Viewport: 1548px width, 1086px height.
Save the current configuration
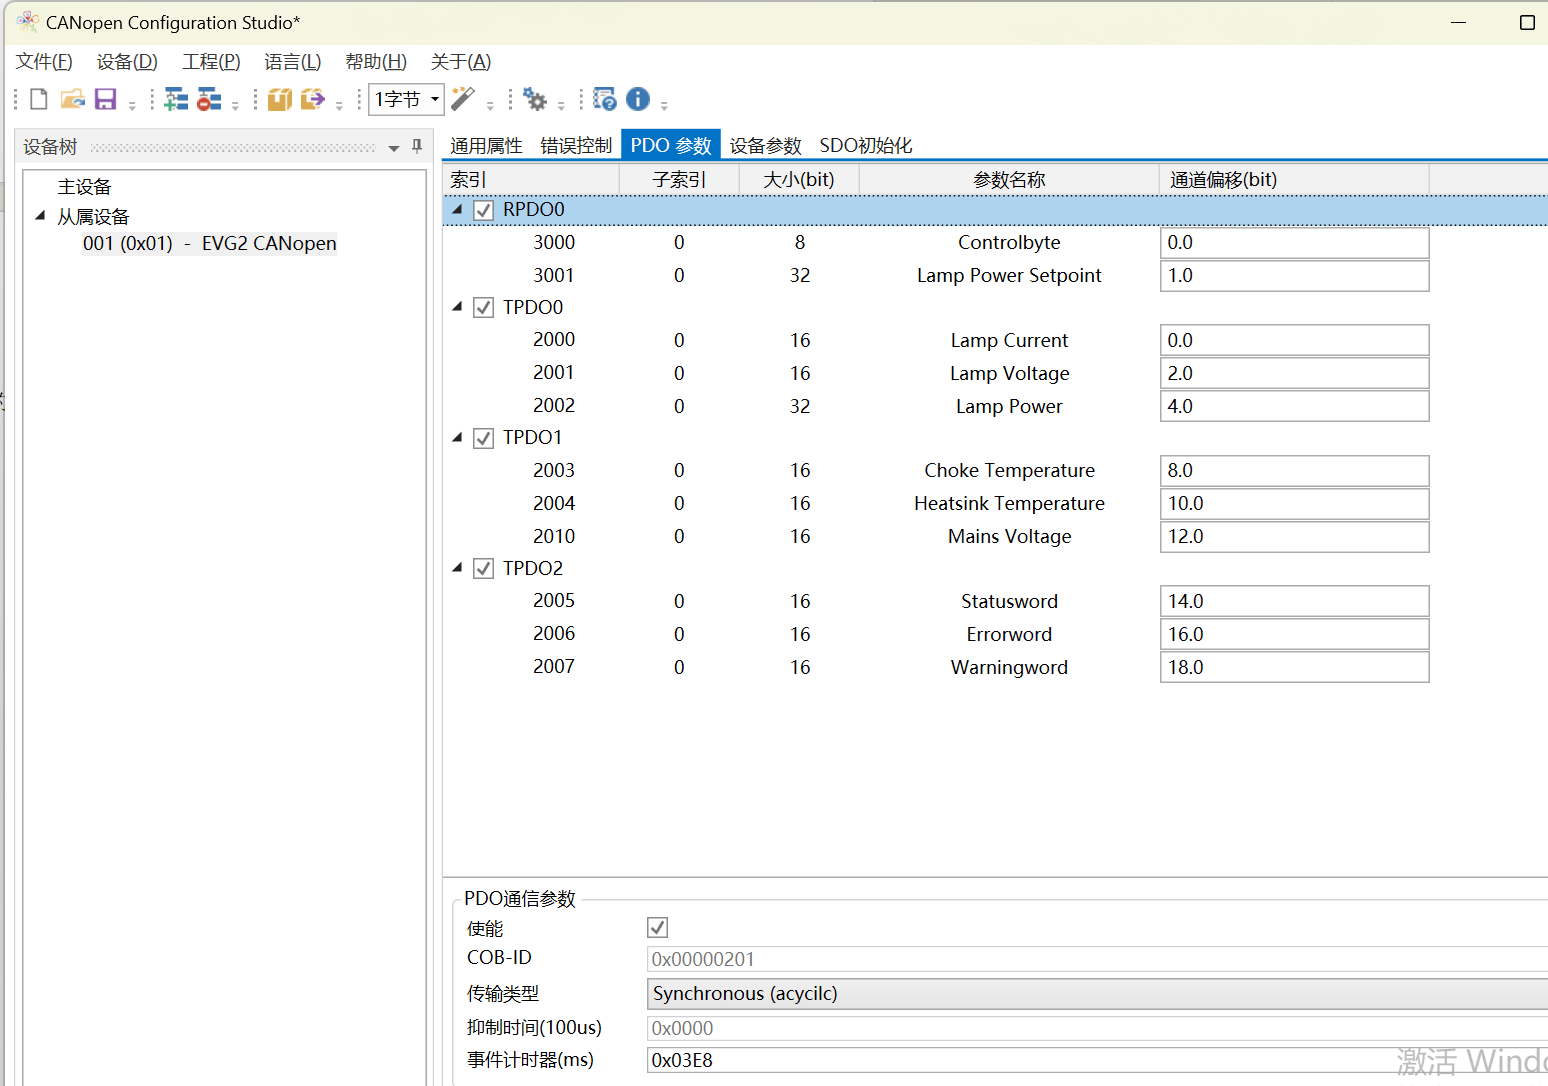pyautogui.click(x=105, y=99)
